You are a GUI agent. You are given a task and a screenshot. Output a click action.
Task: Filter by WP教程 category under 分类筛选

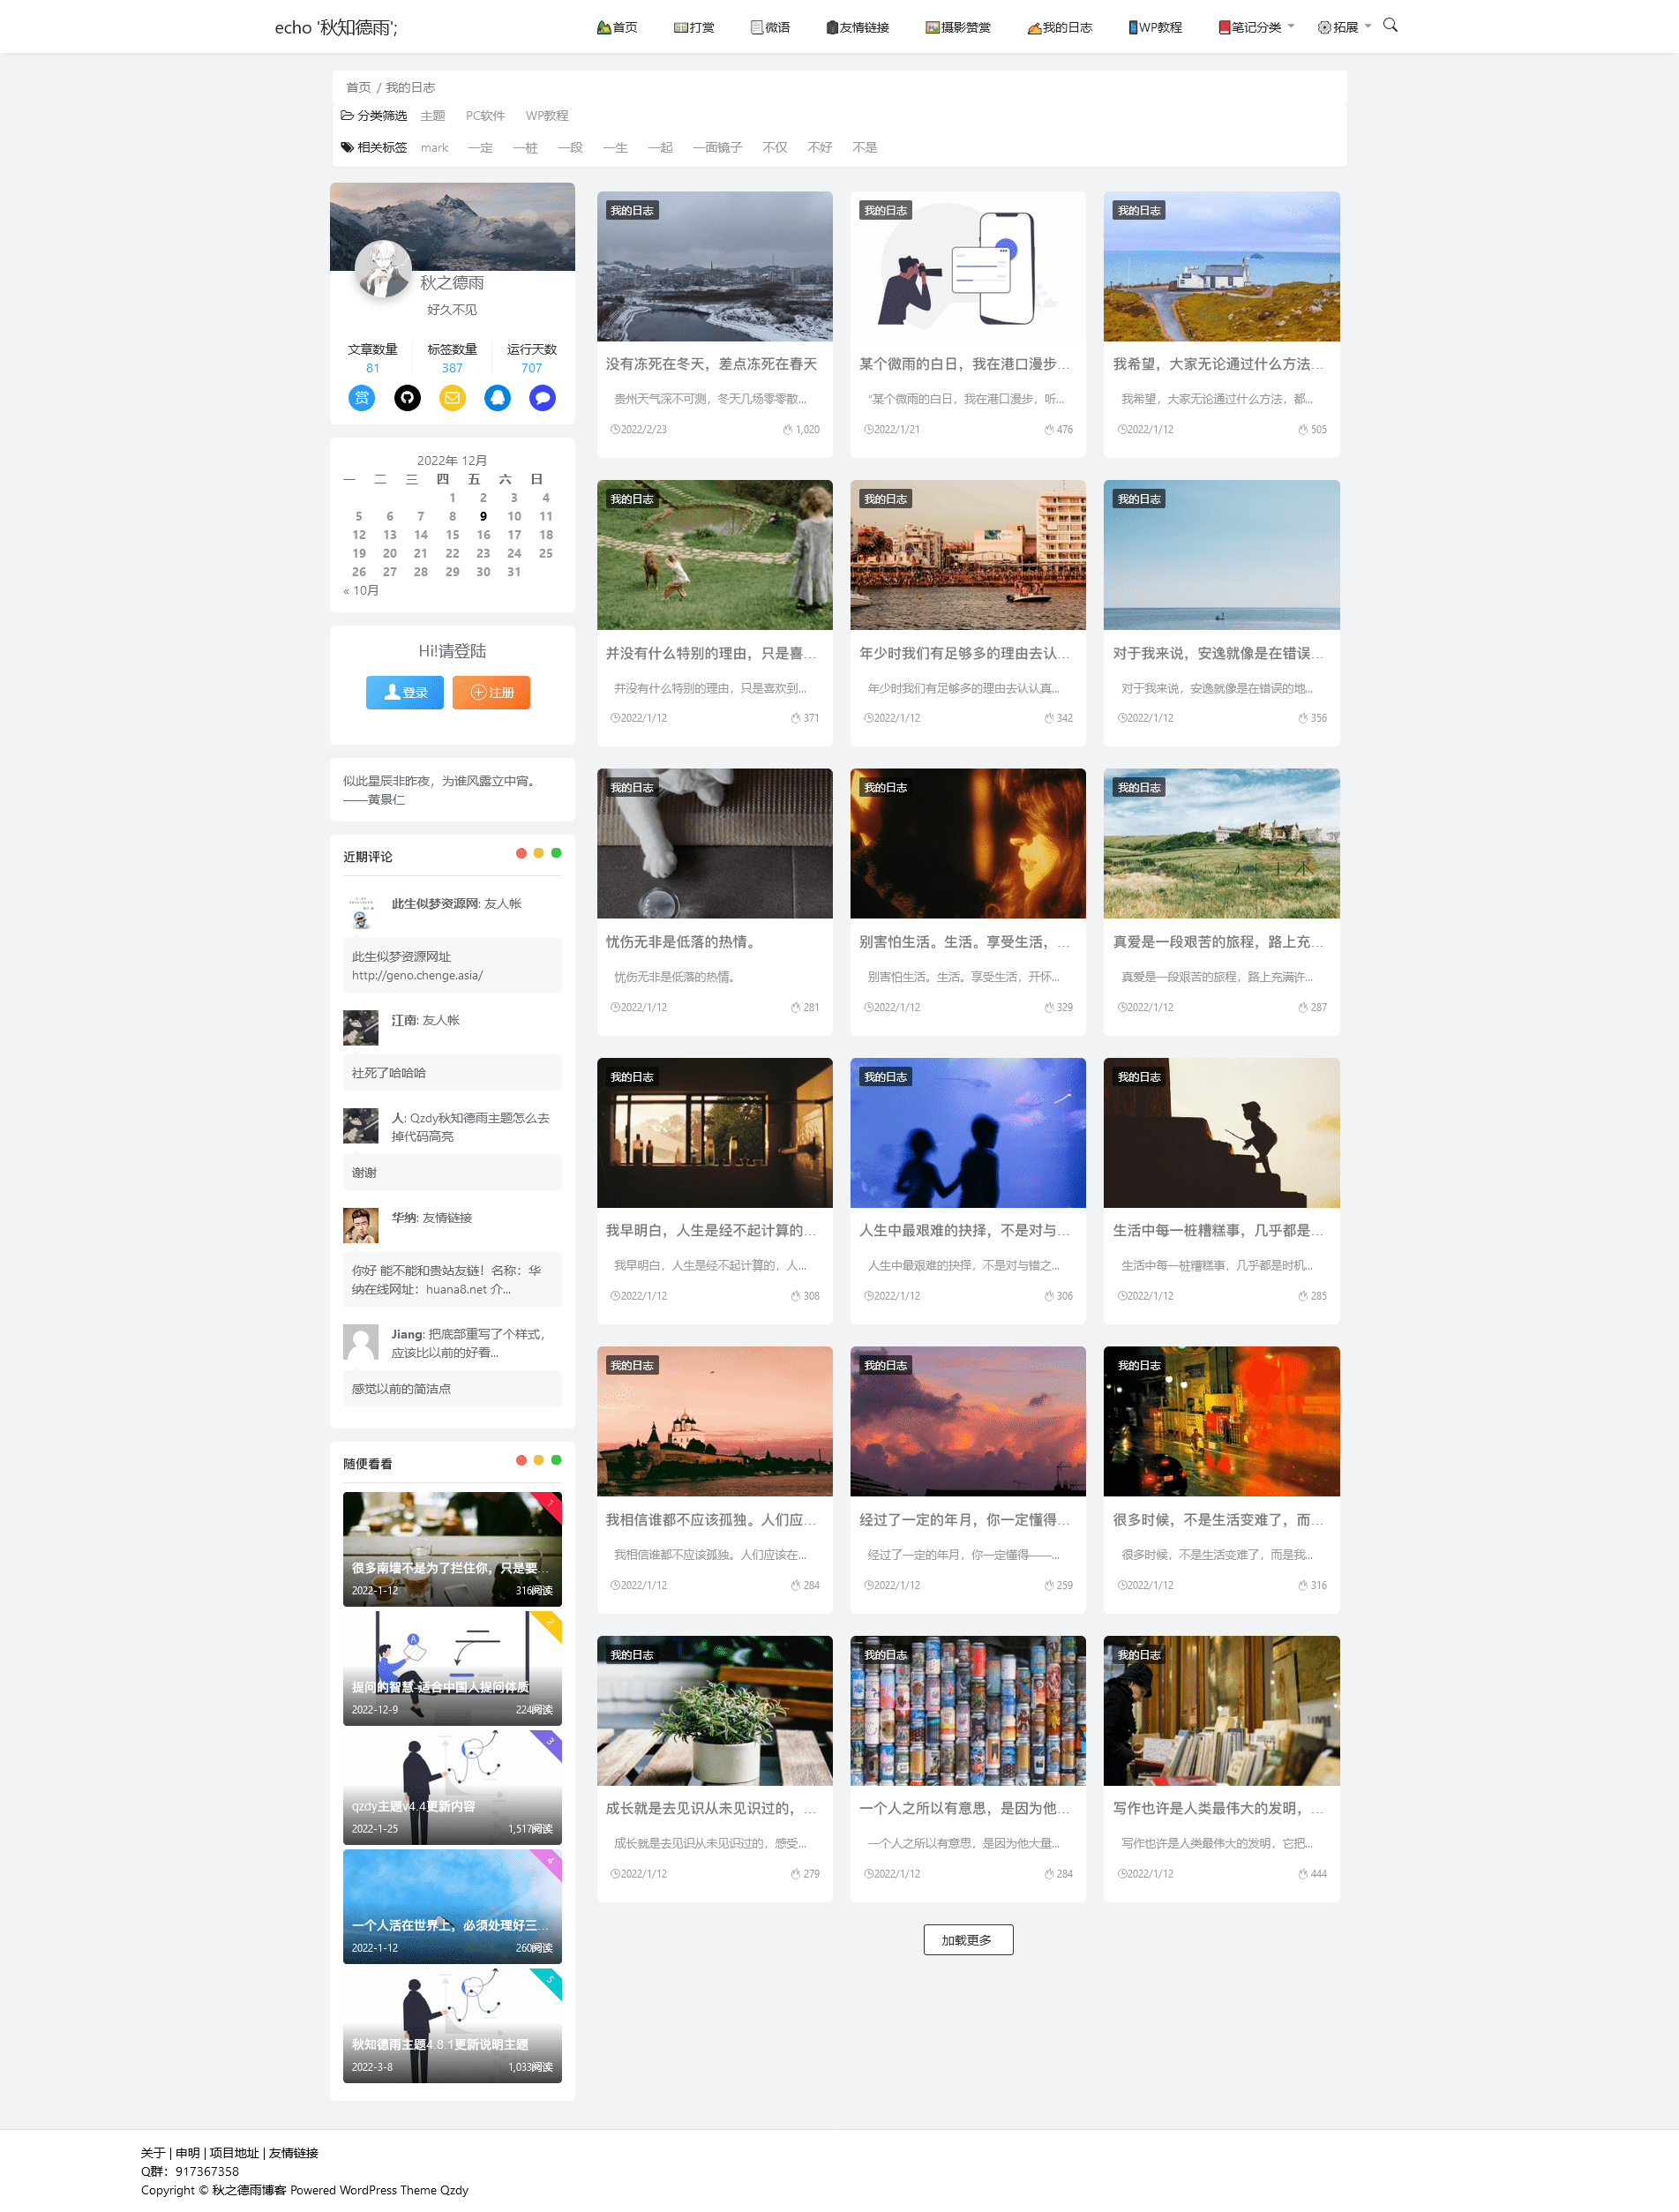[x=547, y=116]
